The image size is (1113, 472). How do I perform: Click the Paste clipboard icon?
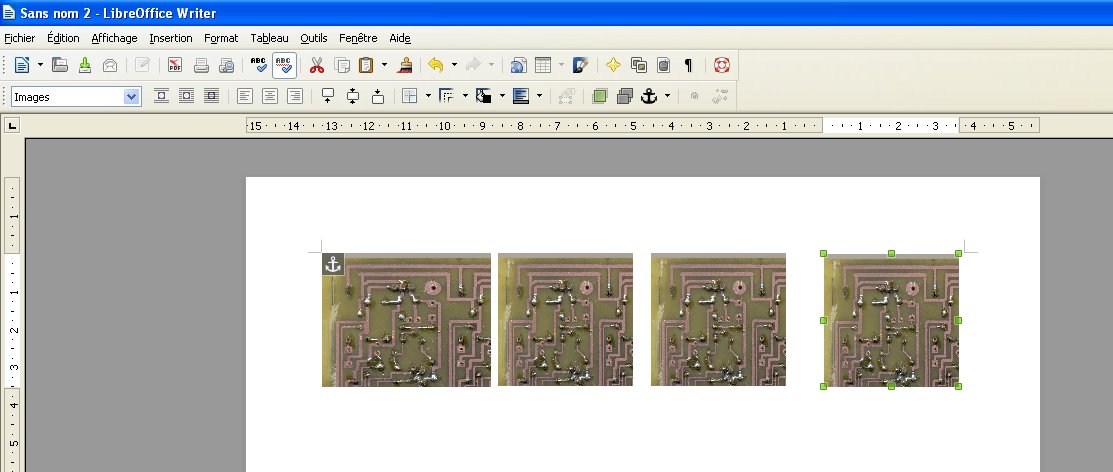366,65
